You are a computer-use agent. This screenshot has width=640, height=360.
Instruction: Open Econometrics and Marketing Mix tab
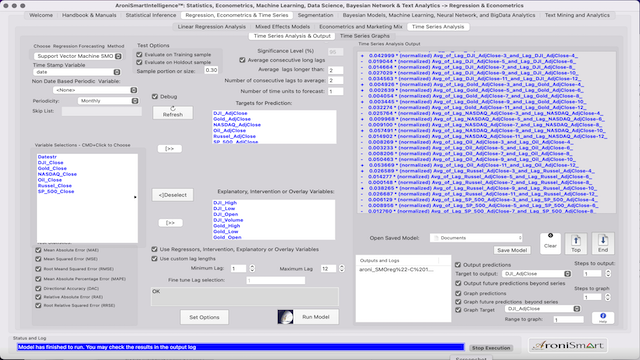click(360, 27)
